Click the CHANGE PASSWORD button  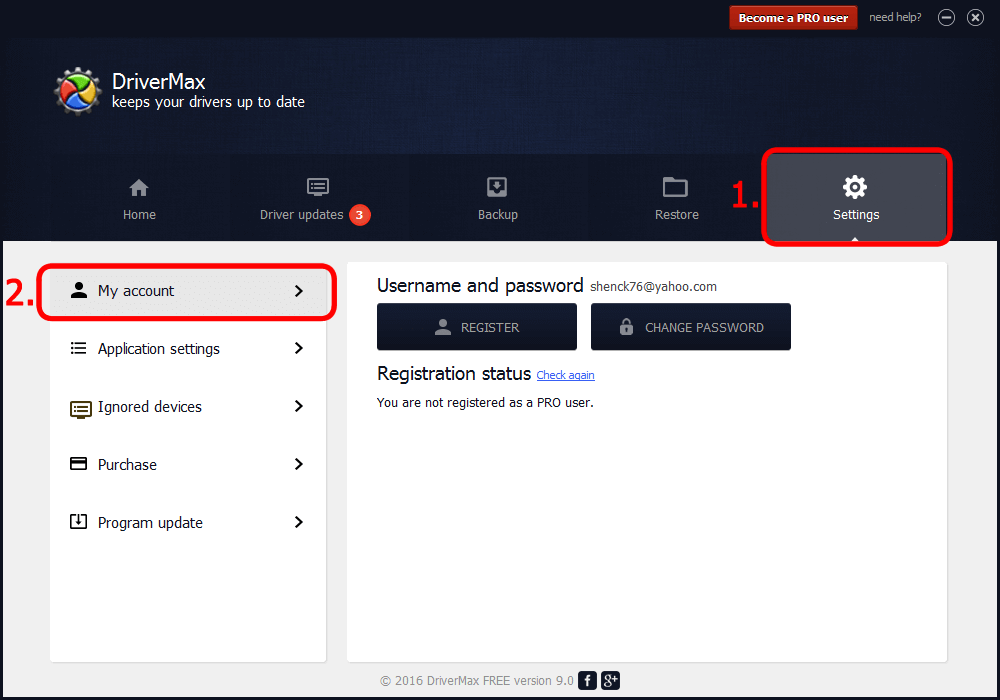(691, 326)
